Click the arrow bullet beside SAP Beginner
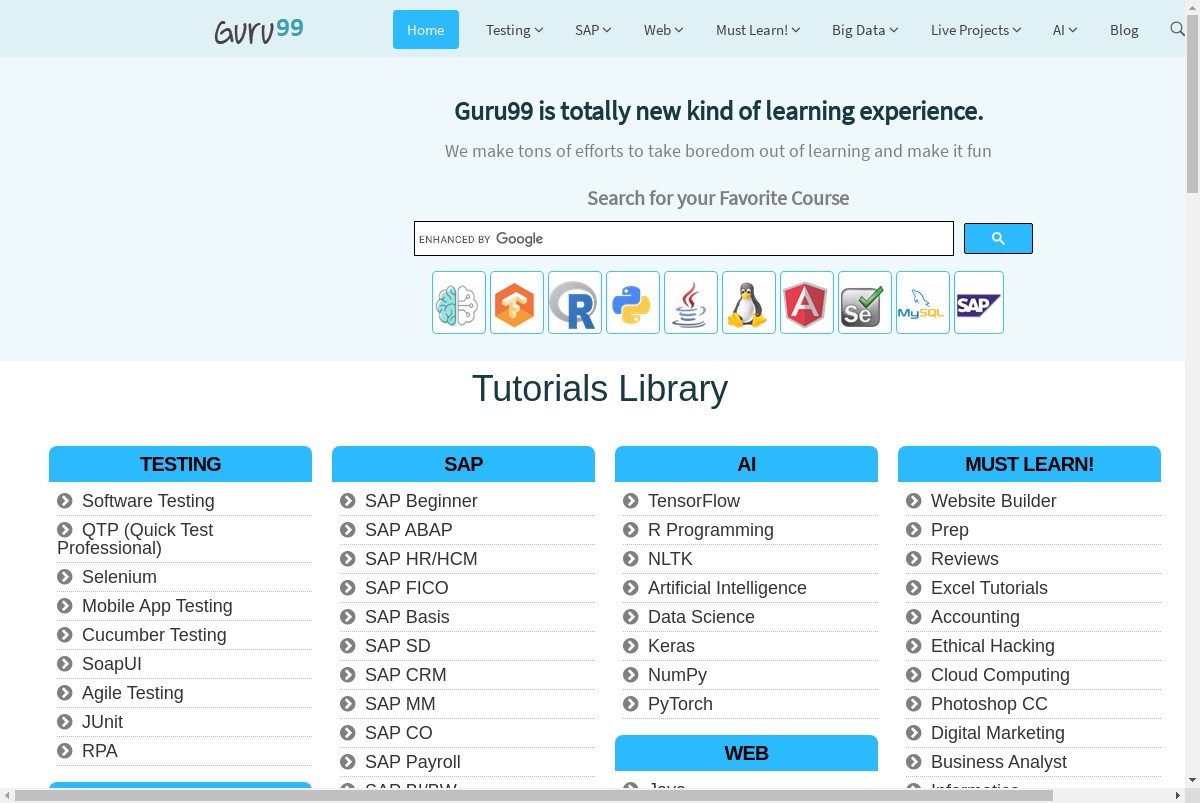 348,501
